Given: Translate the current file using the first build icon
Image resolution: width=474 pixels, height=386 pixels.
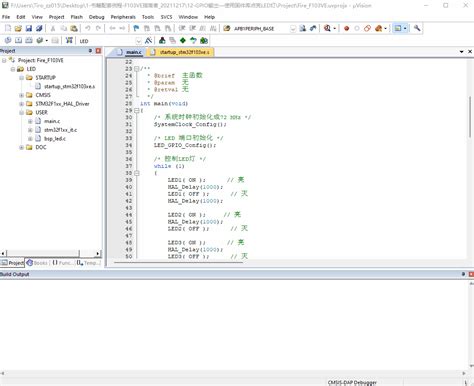Looking at the screenshot, I should tap(8, 40).
